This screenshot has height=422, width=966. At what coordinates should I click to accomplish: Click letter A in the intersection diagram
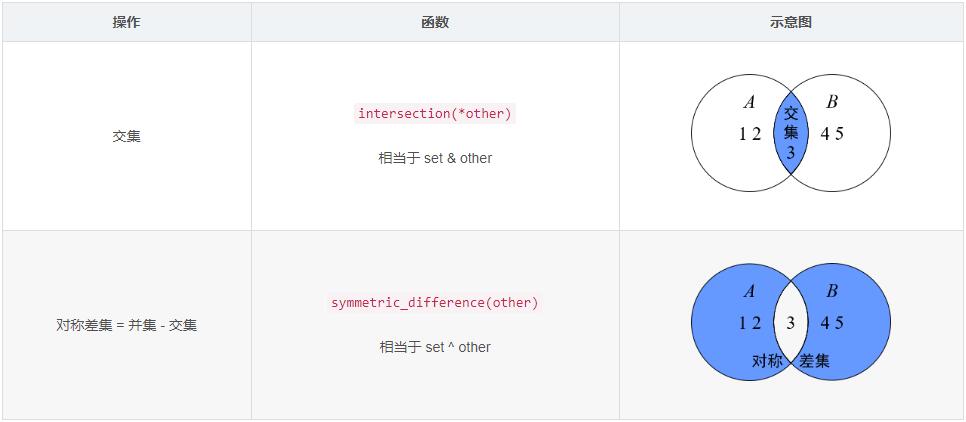[x=749, y=102]
